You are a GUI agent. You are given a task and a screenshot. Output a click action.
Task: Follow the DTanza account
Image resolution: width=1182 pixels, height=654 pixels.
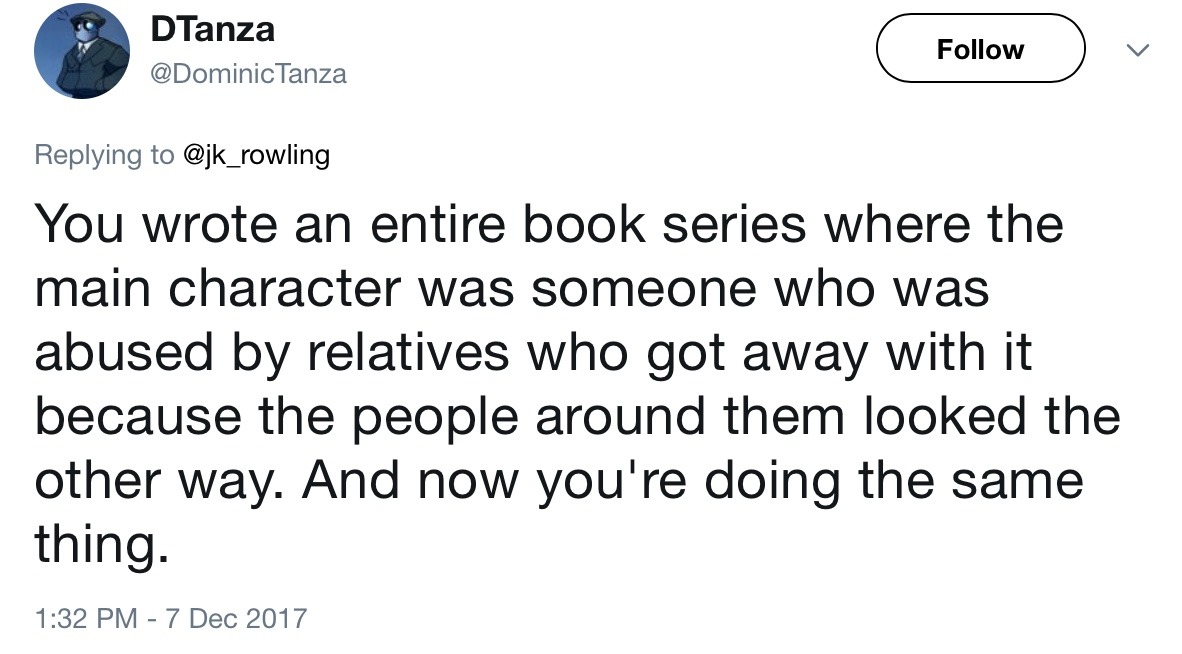click(x=980, y=49)
